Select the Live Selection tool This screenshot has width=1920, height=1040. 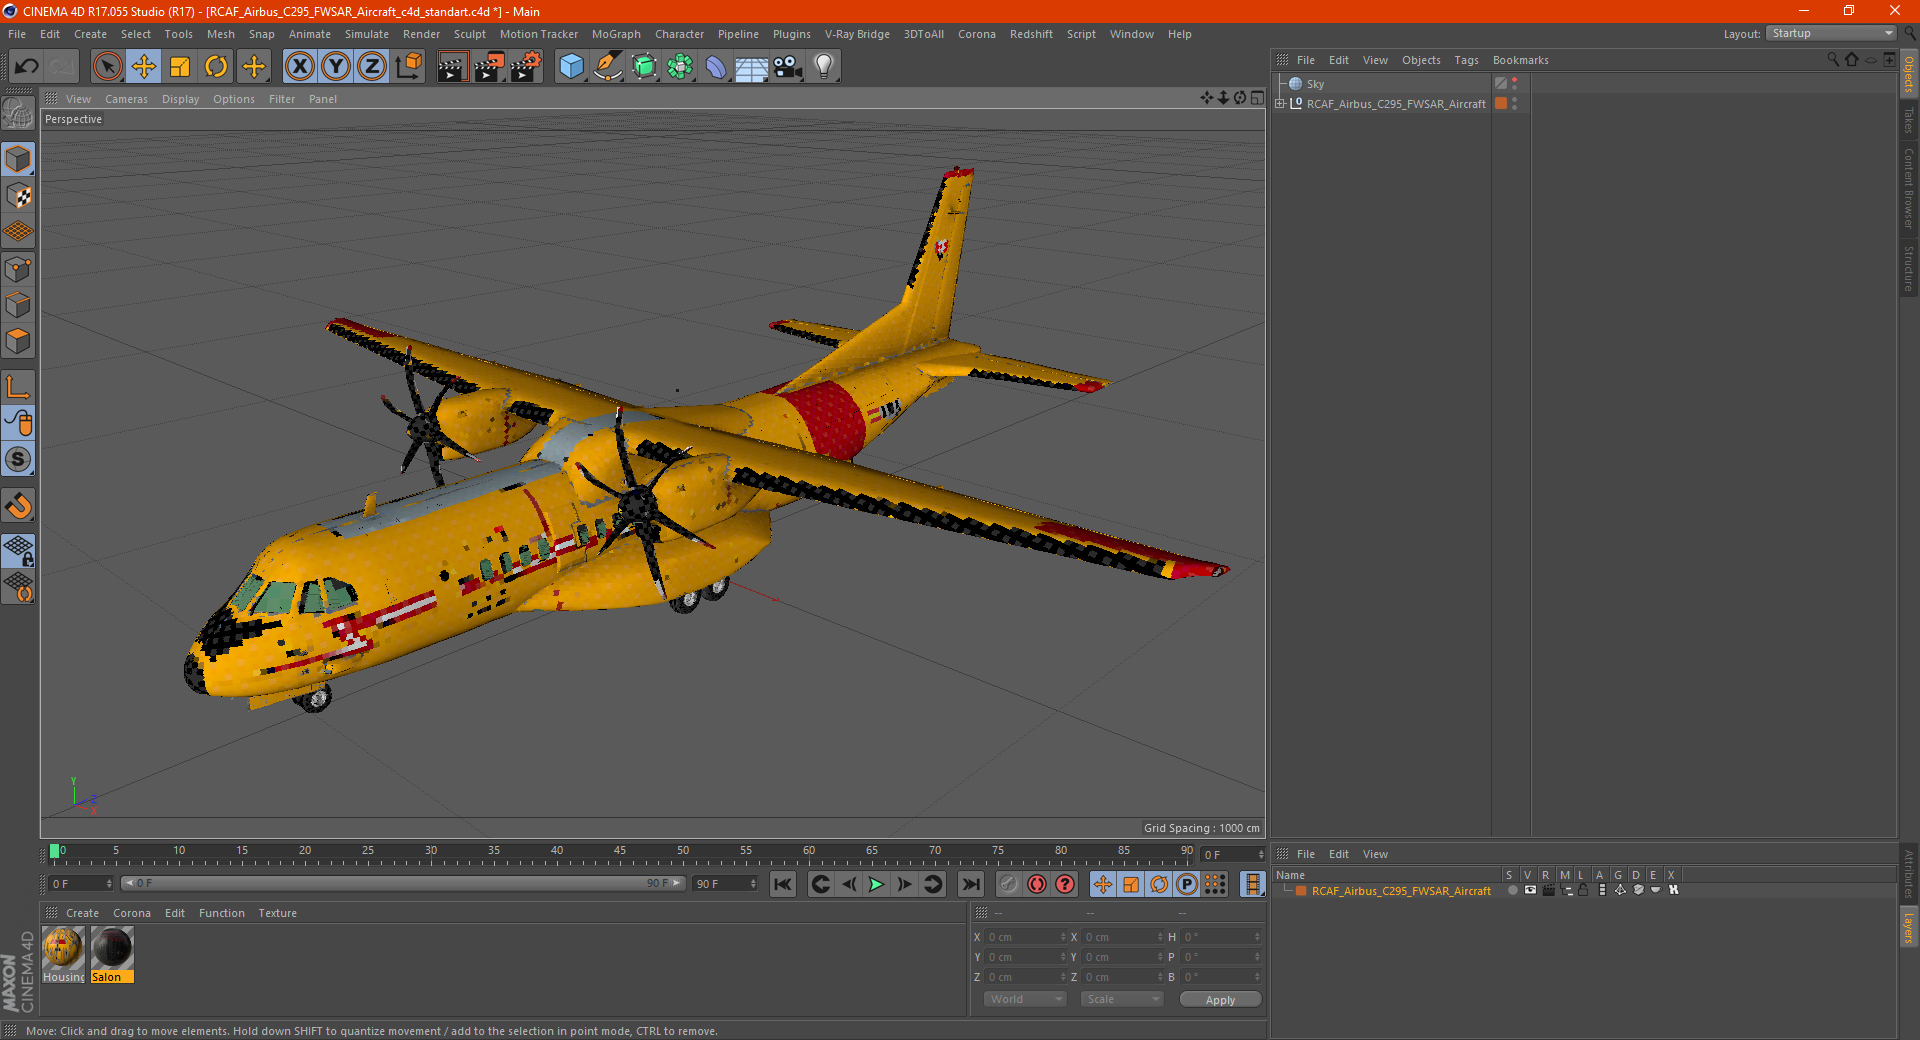click(x=107, y=67)
